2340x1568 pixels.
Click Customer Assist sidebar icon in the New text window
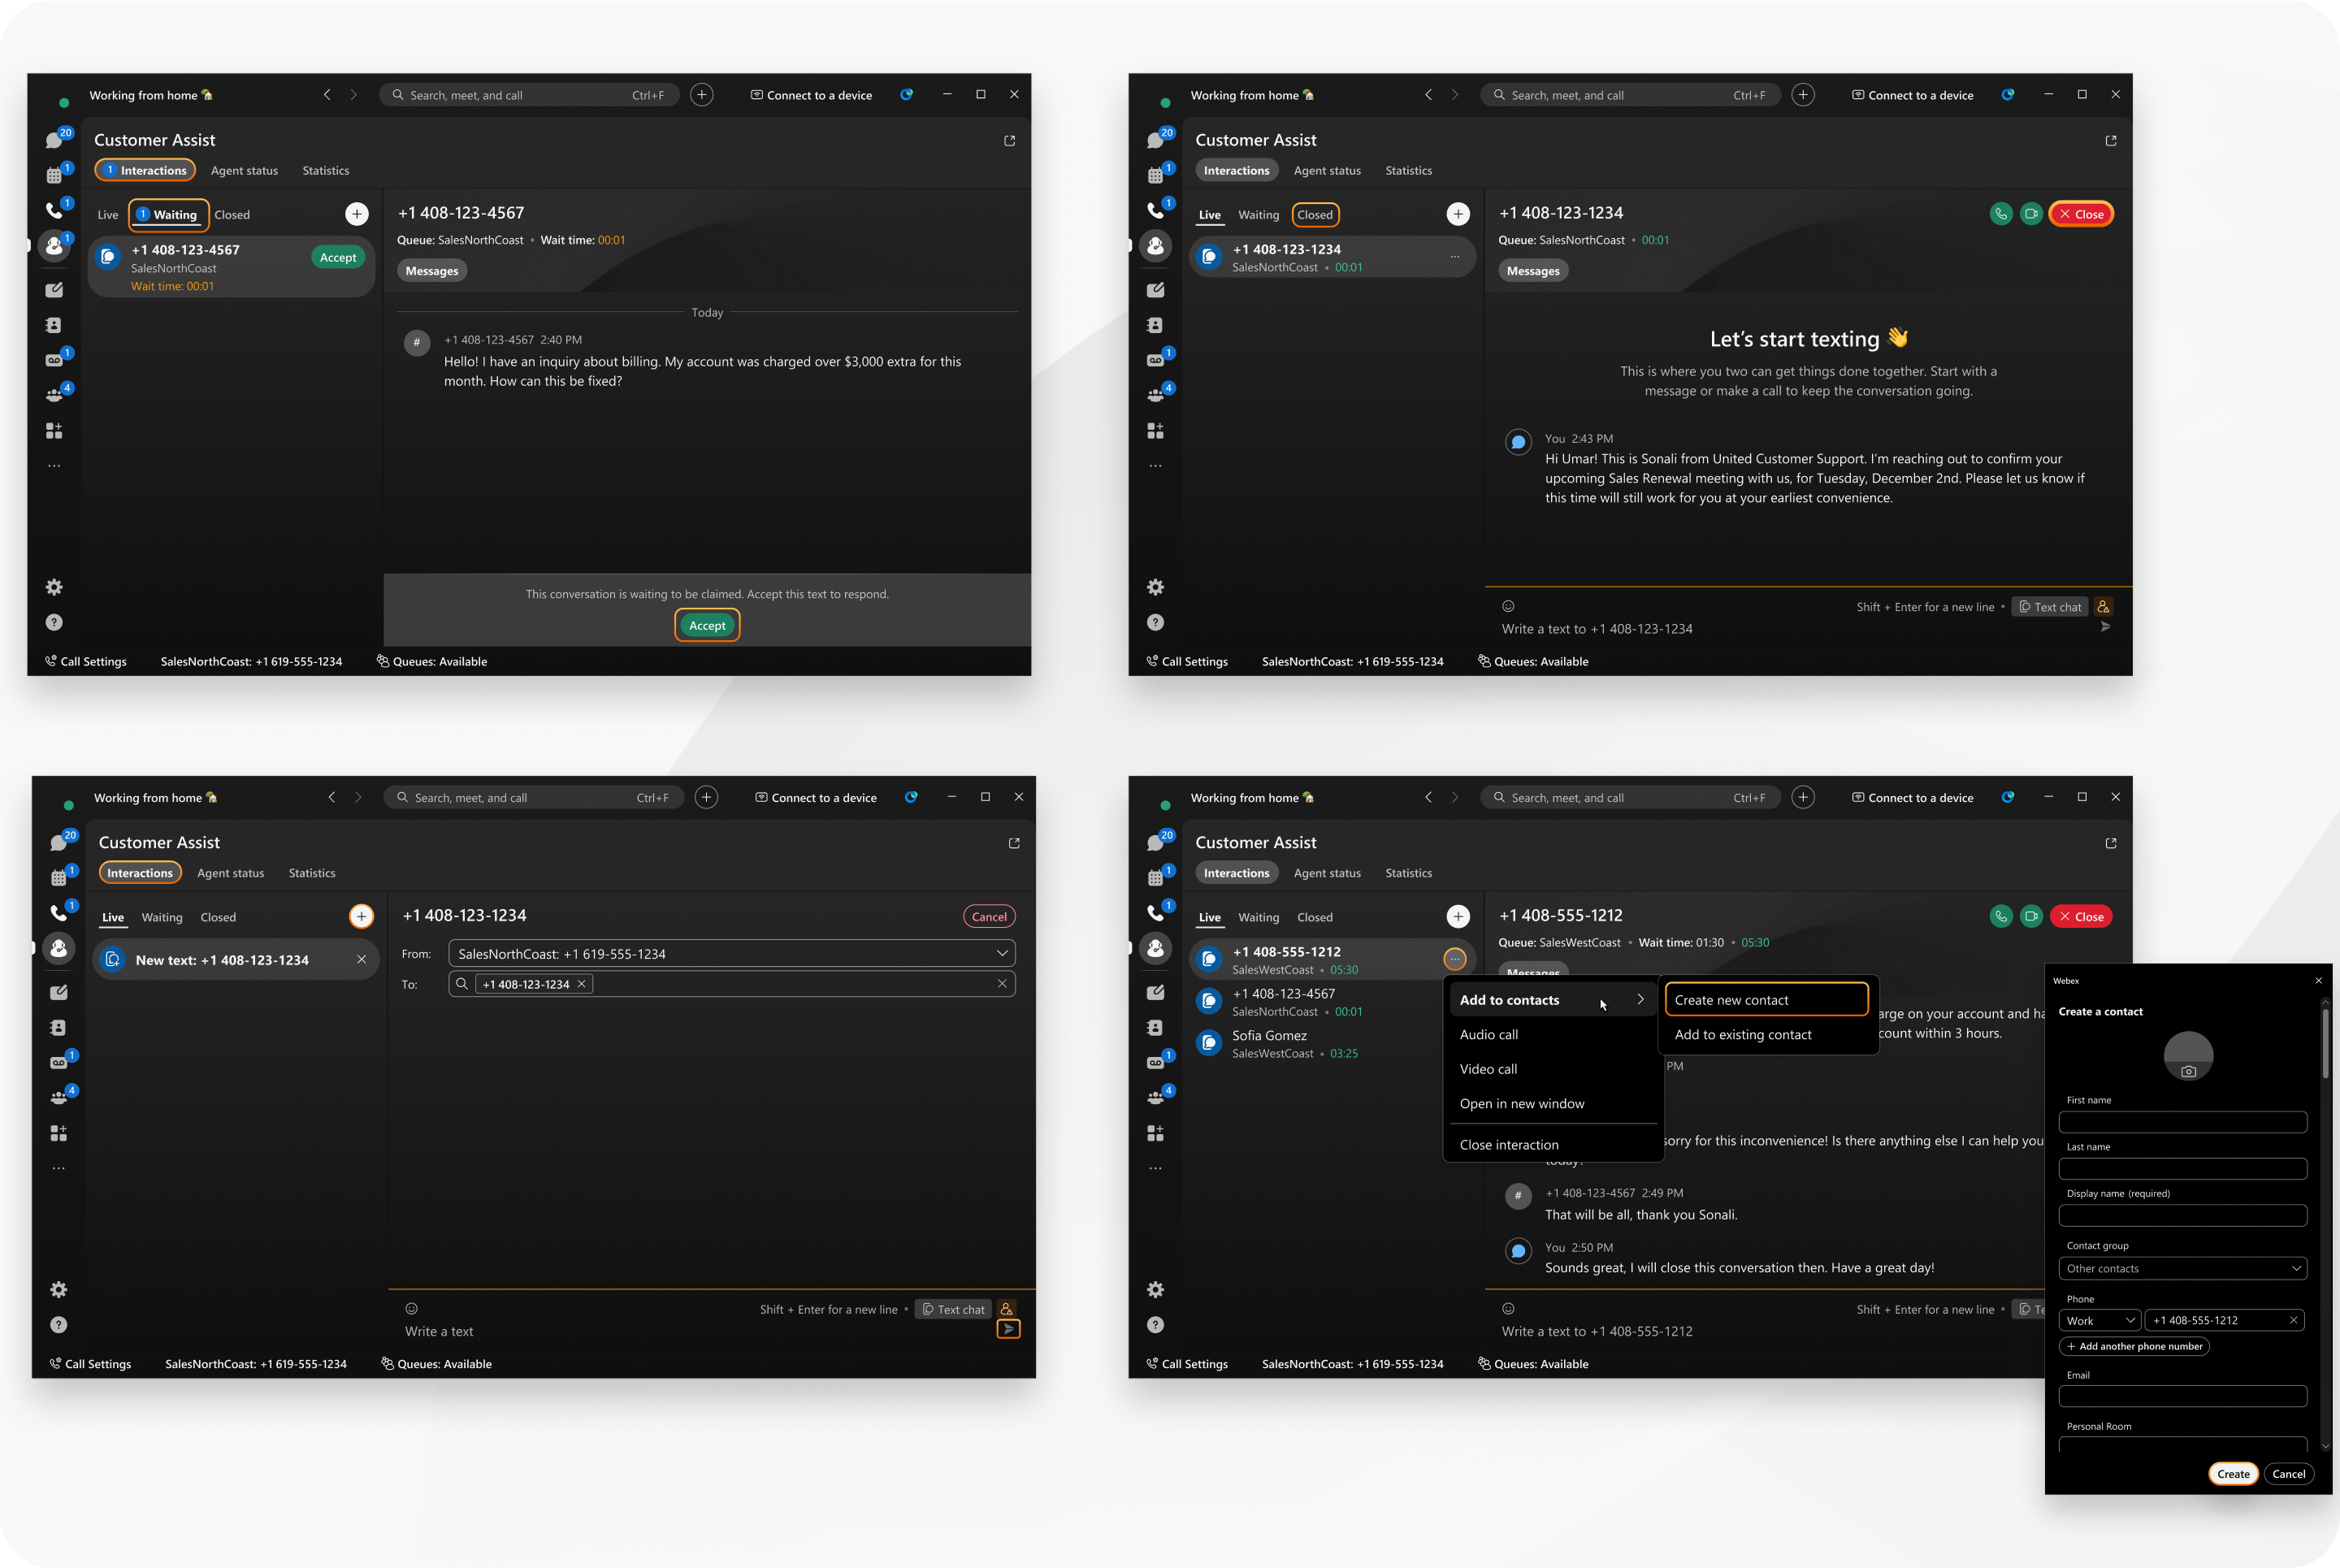(x=59, y=948)
